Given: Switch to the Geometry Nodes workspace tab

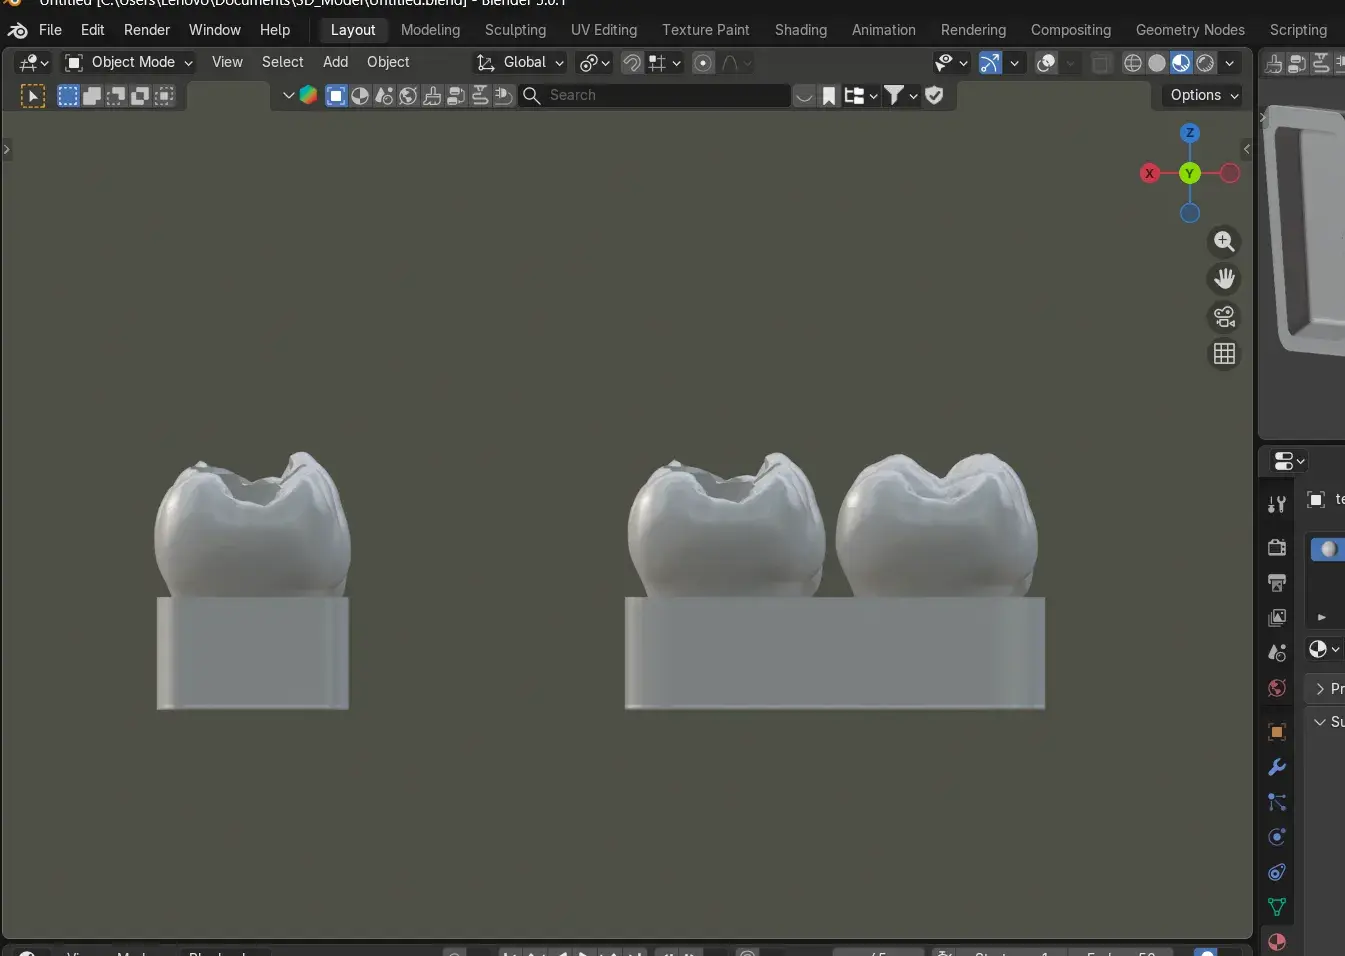Looking at the screenshot, I should tap(1190, 30).
